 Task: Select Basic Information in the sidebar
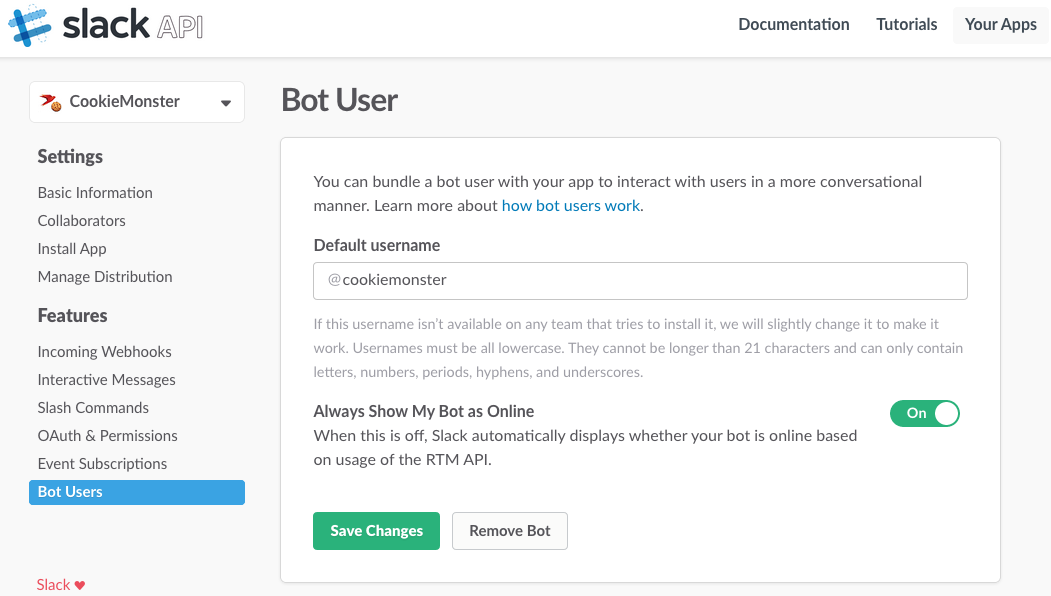(x=95, y=193)
